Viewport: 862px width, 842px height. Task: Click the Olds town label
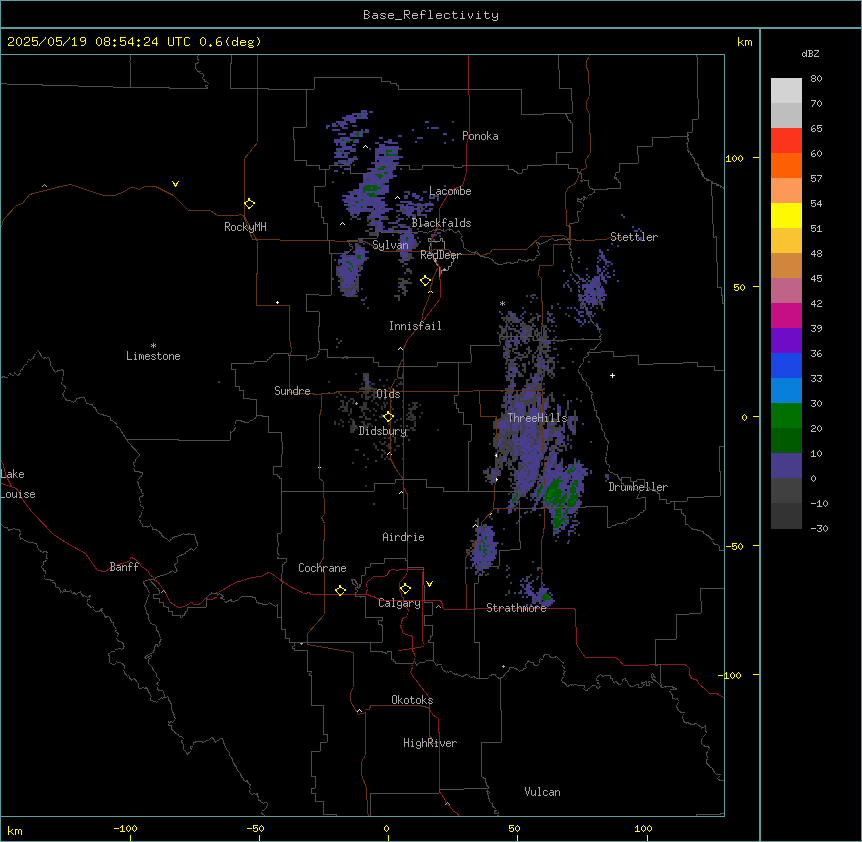[388, 394]
